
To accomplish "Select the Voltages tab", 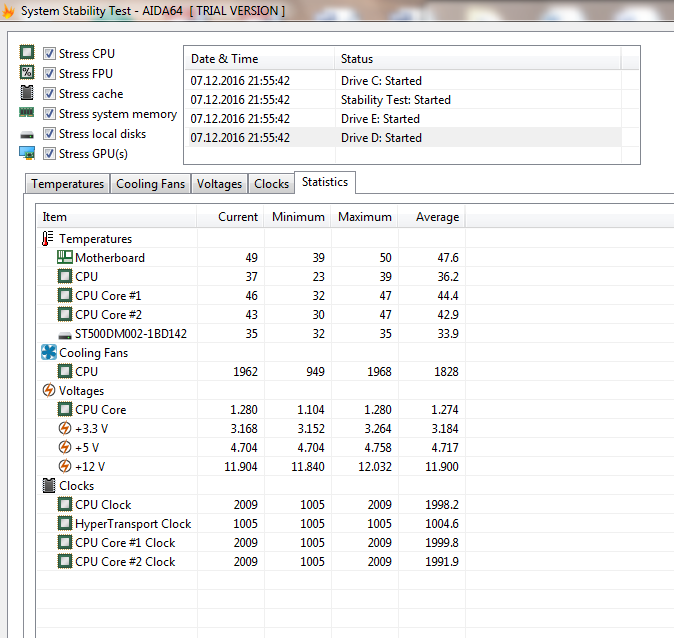I will pos(219,184).
